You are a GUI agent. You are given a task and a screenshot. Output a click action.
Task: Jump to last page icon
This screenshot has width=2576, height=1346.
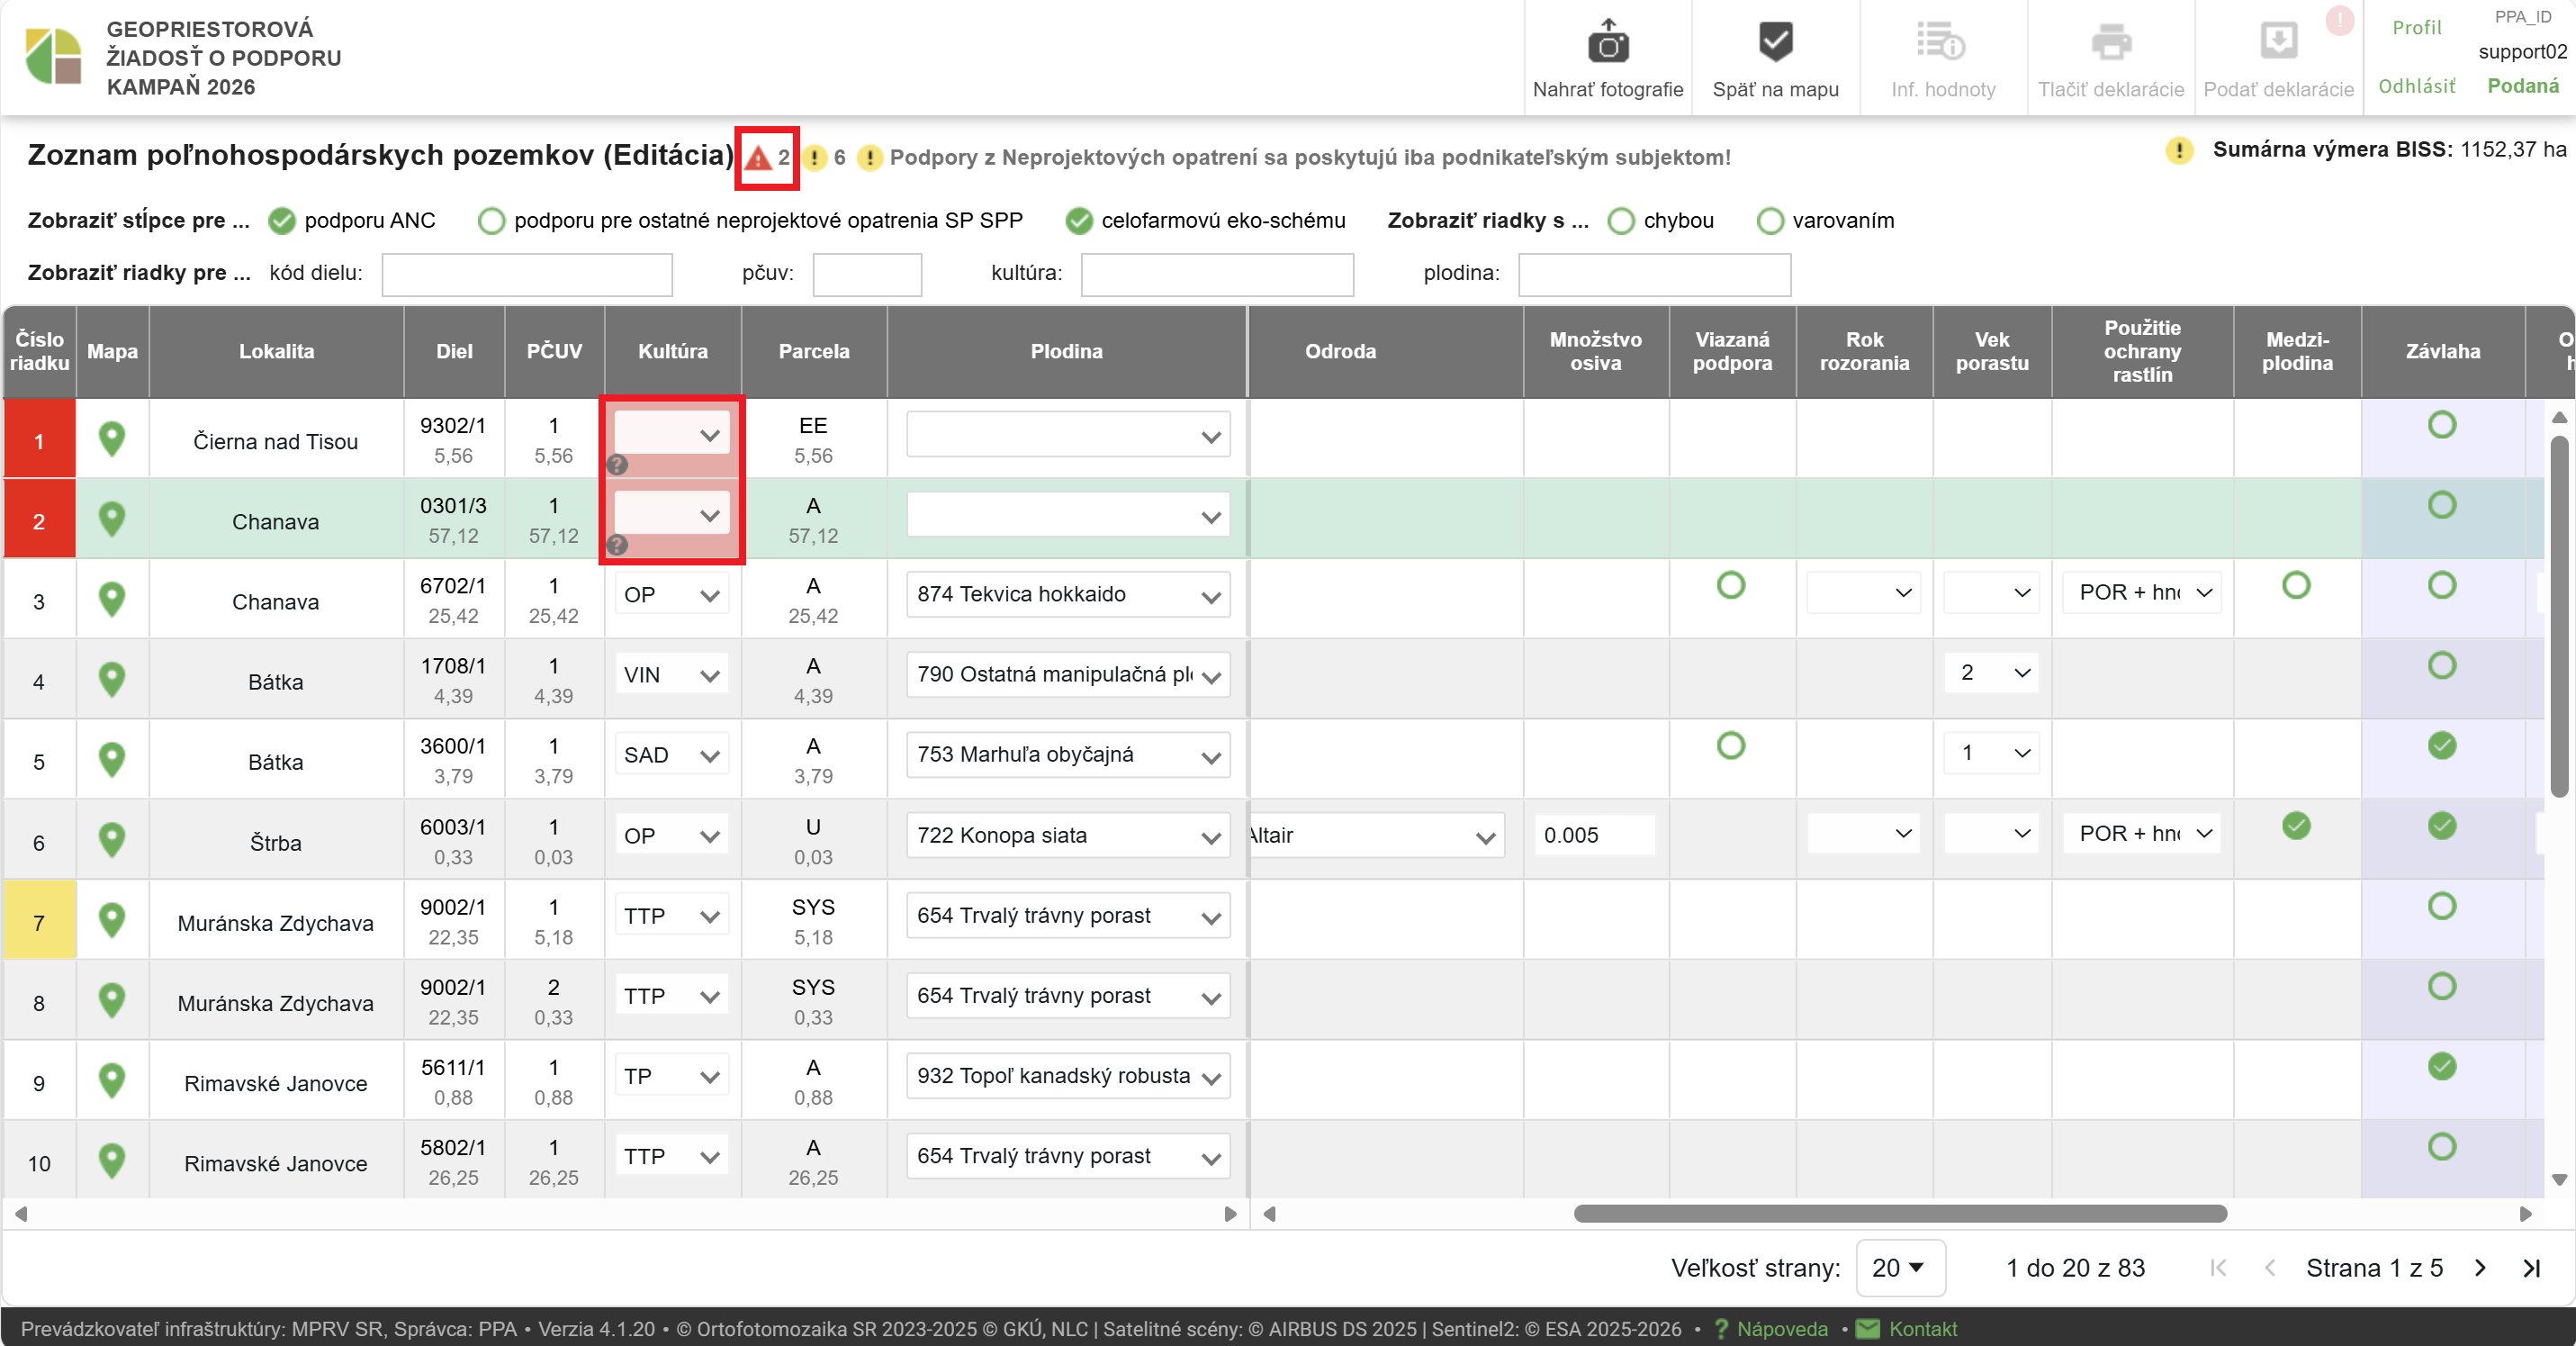coord(2531,1268)
